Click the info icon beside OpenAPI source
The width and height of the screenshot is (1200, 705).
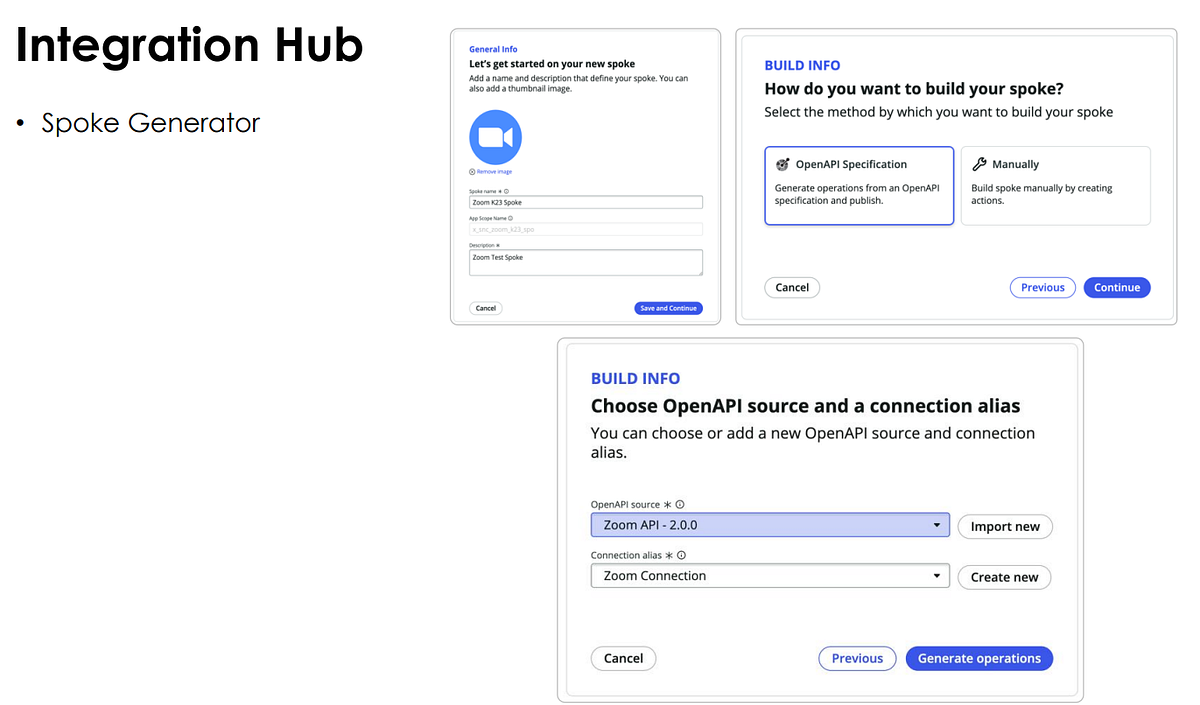point(681,504)
